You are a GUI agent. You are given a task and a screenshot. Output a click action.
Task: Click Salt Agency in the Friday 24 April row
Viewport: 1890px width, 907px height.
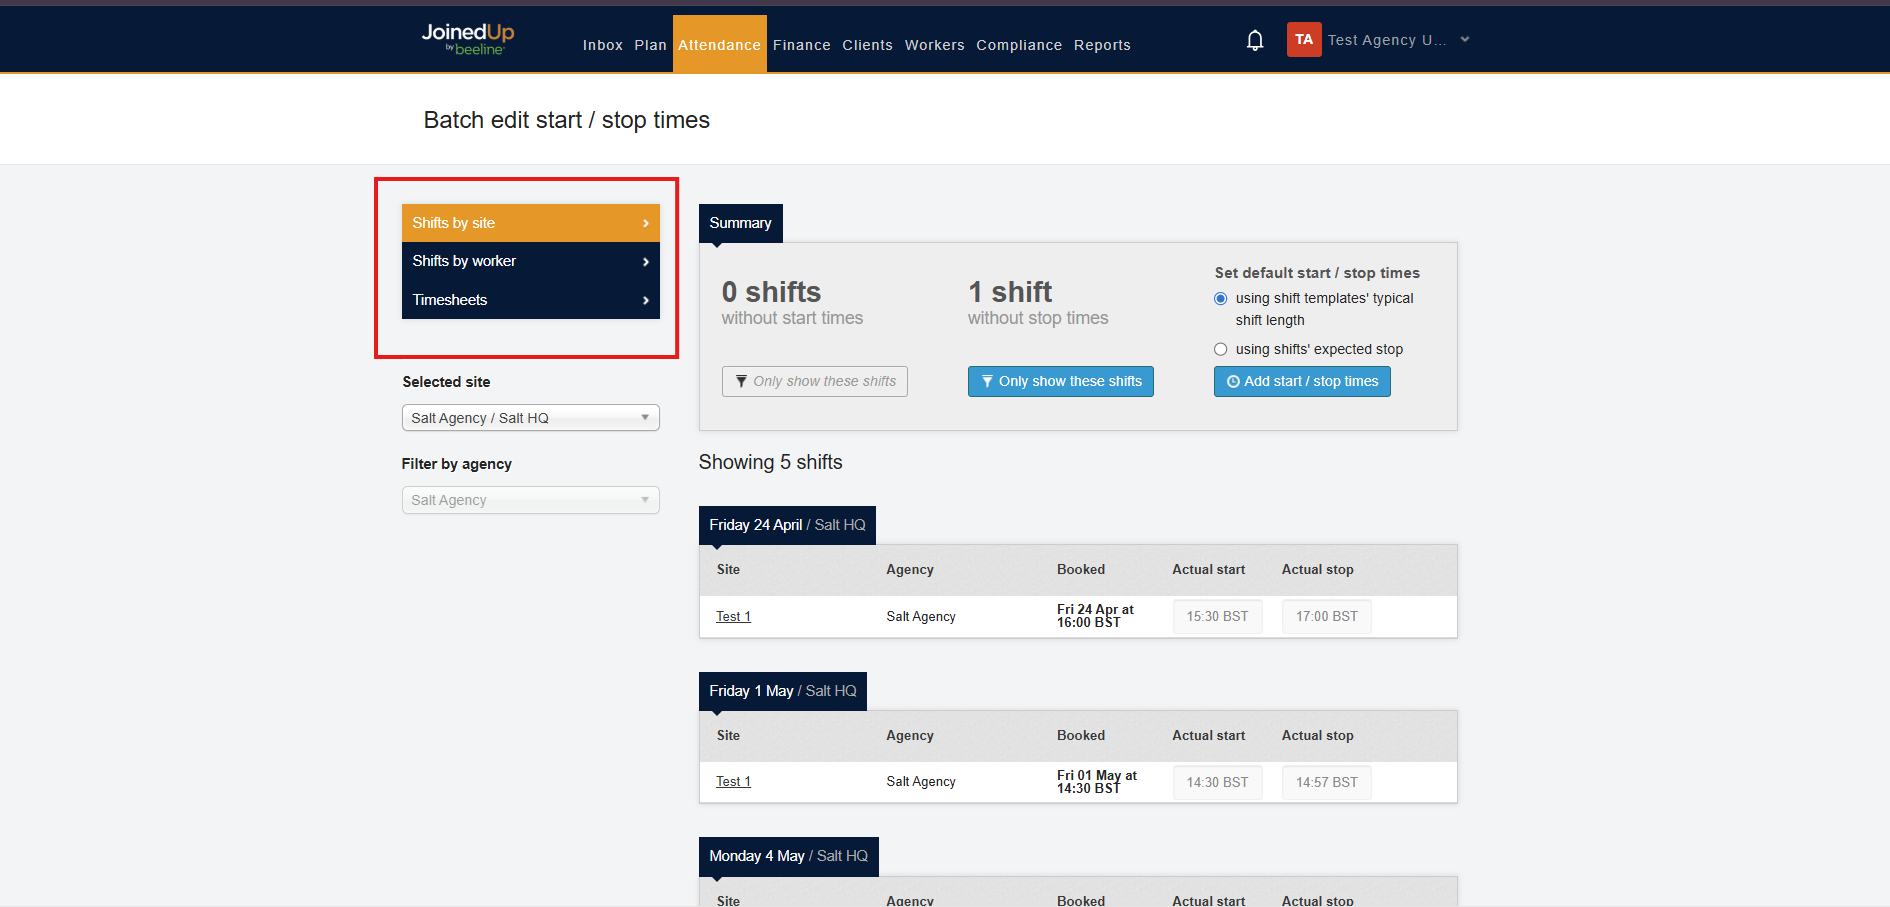pyautogui.click(x=921, y=616)
